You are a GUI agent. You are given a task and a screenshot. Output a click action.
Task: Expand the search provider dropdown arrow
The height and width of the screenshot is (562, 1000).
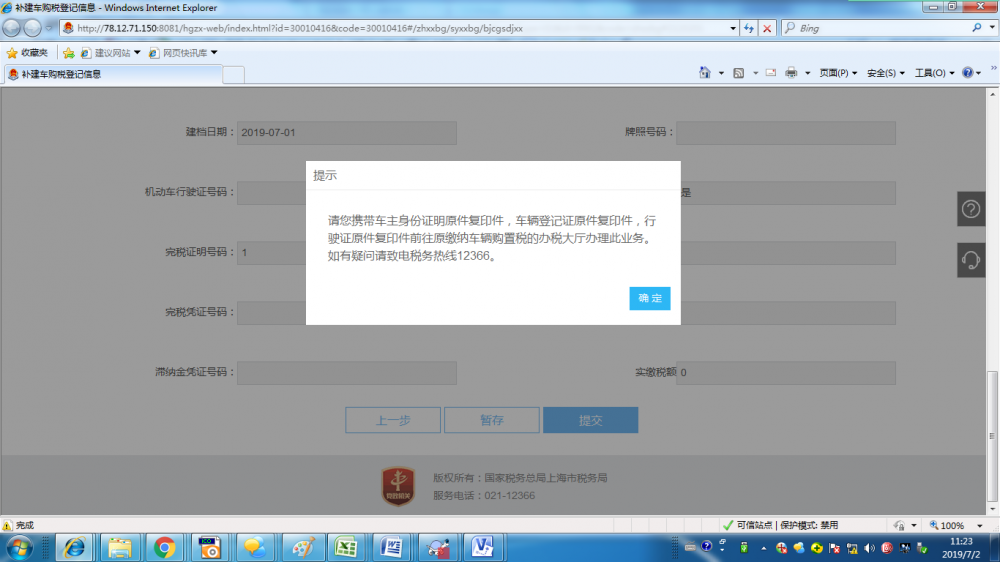(x=992, y=27)
